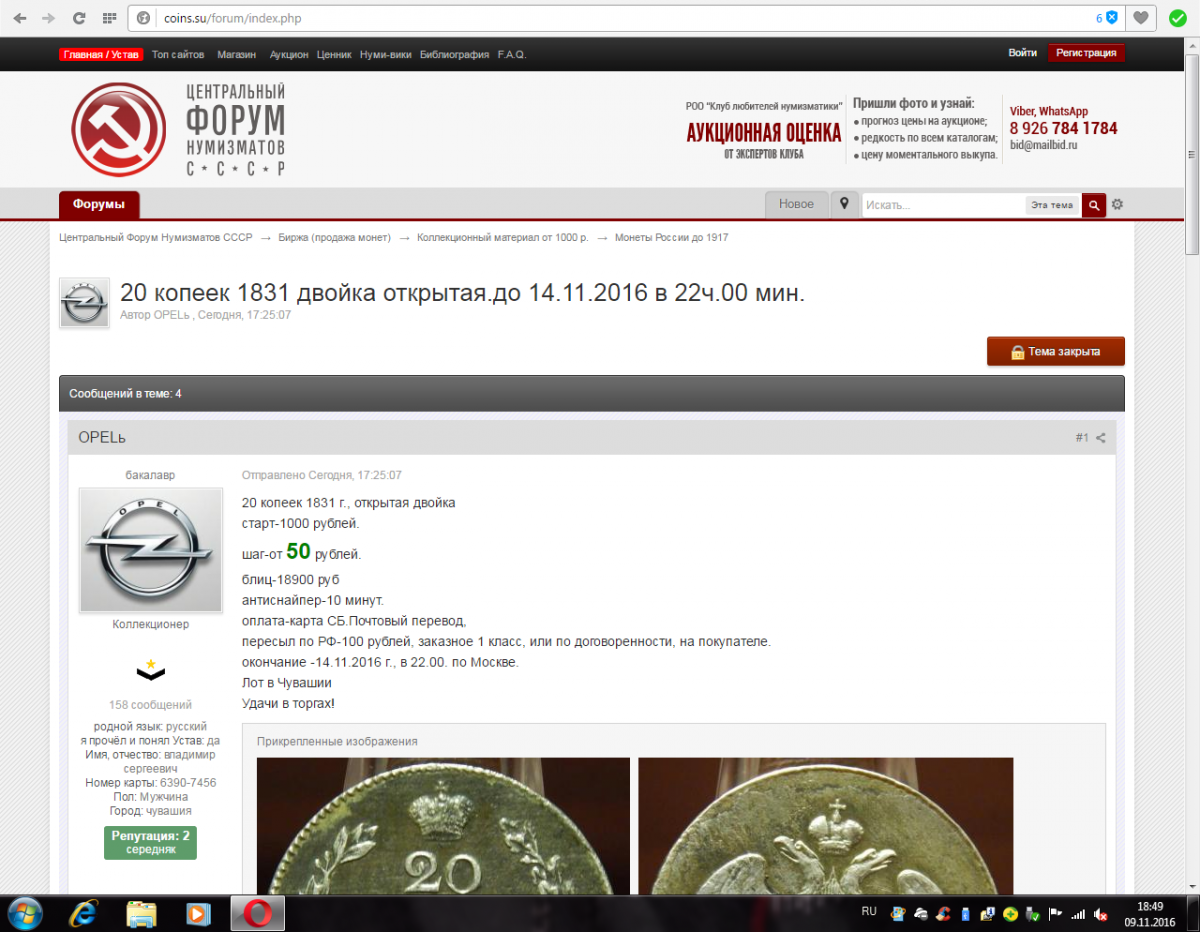
Task: Click the share icon next to #1
Action: [x=1100, y=438]
